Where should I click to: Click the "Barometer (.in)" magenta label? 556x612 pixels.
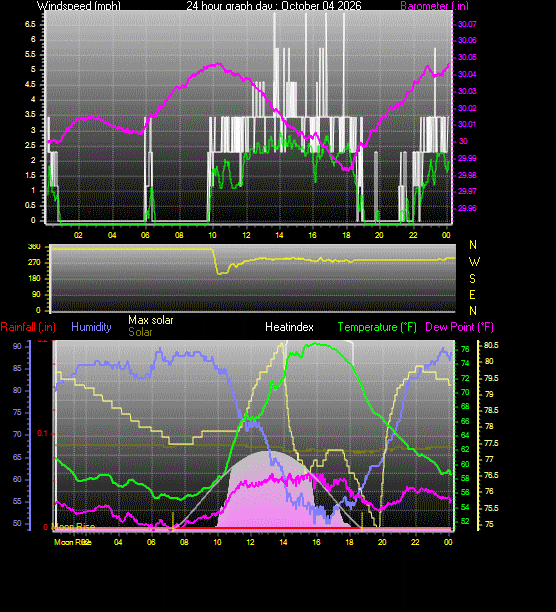point(435,5)
